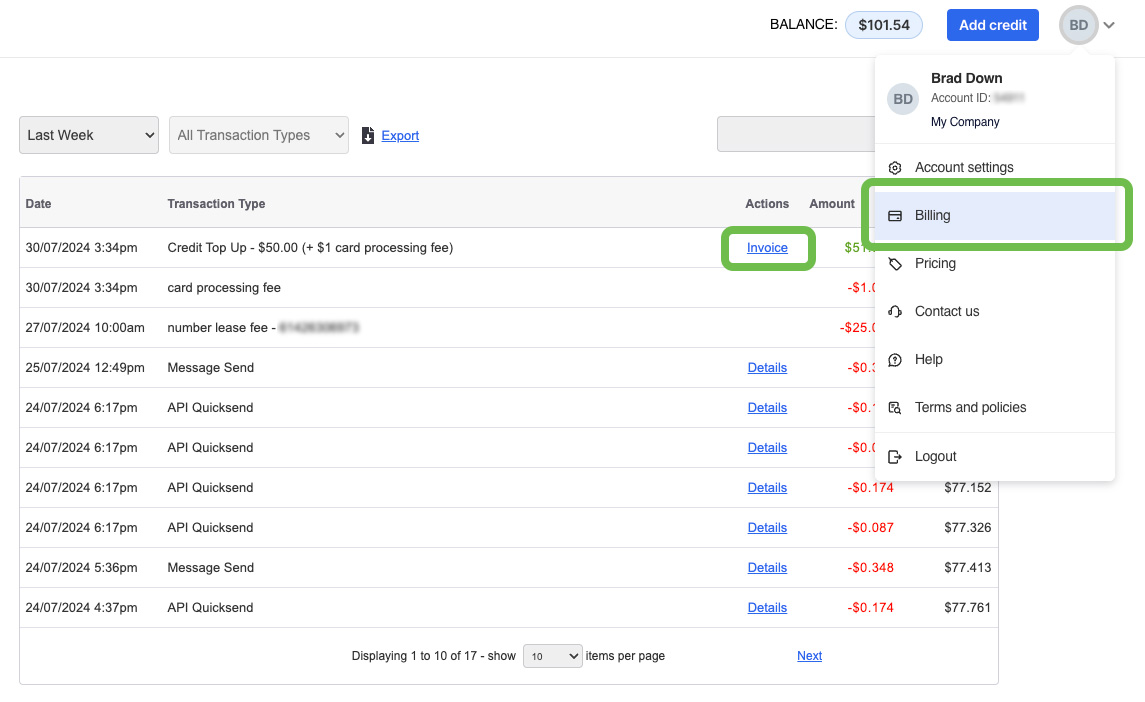The image size is (1145, 702).
Task: Open Details for 25/07/2024 12:49pm Message Send
Action: 767,367
